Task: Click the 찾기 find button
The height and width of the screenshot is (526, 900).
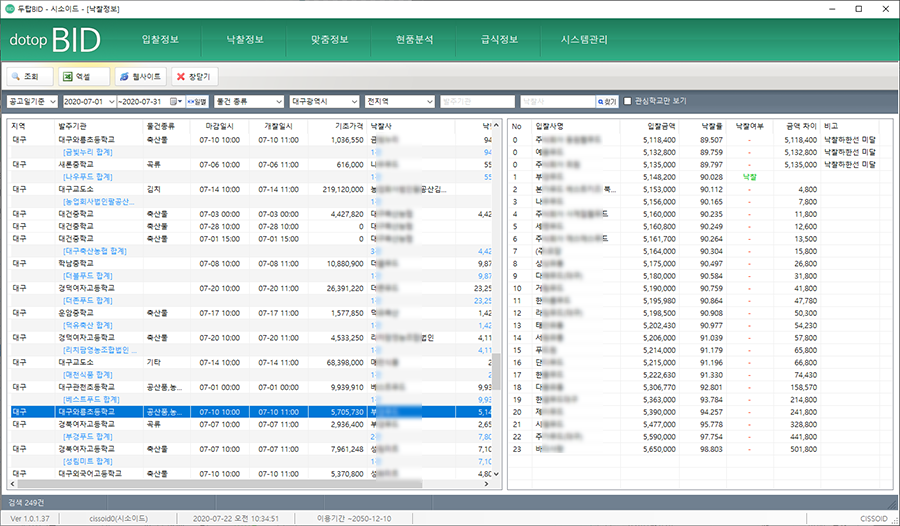Action: tap(607, 101)
